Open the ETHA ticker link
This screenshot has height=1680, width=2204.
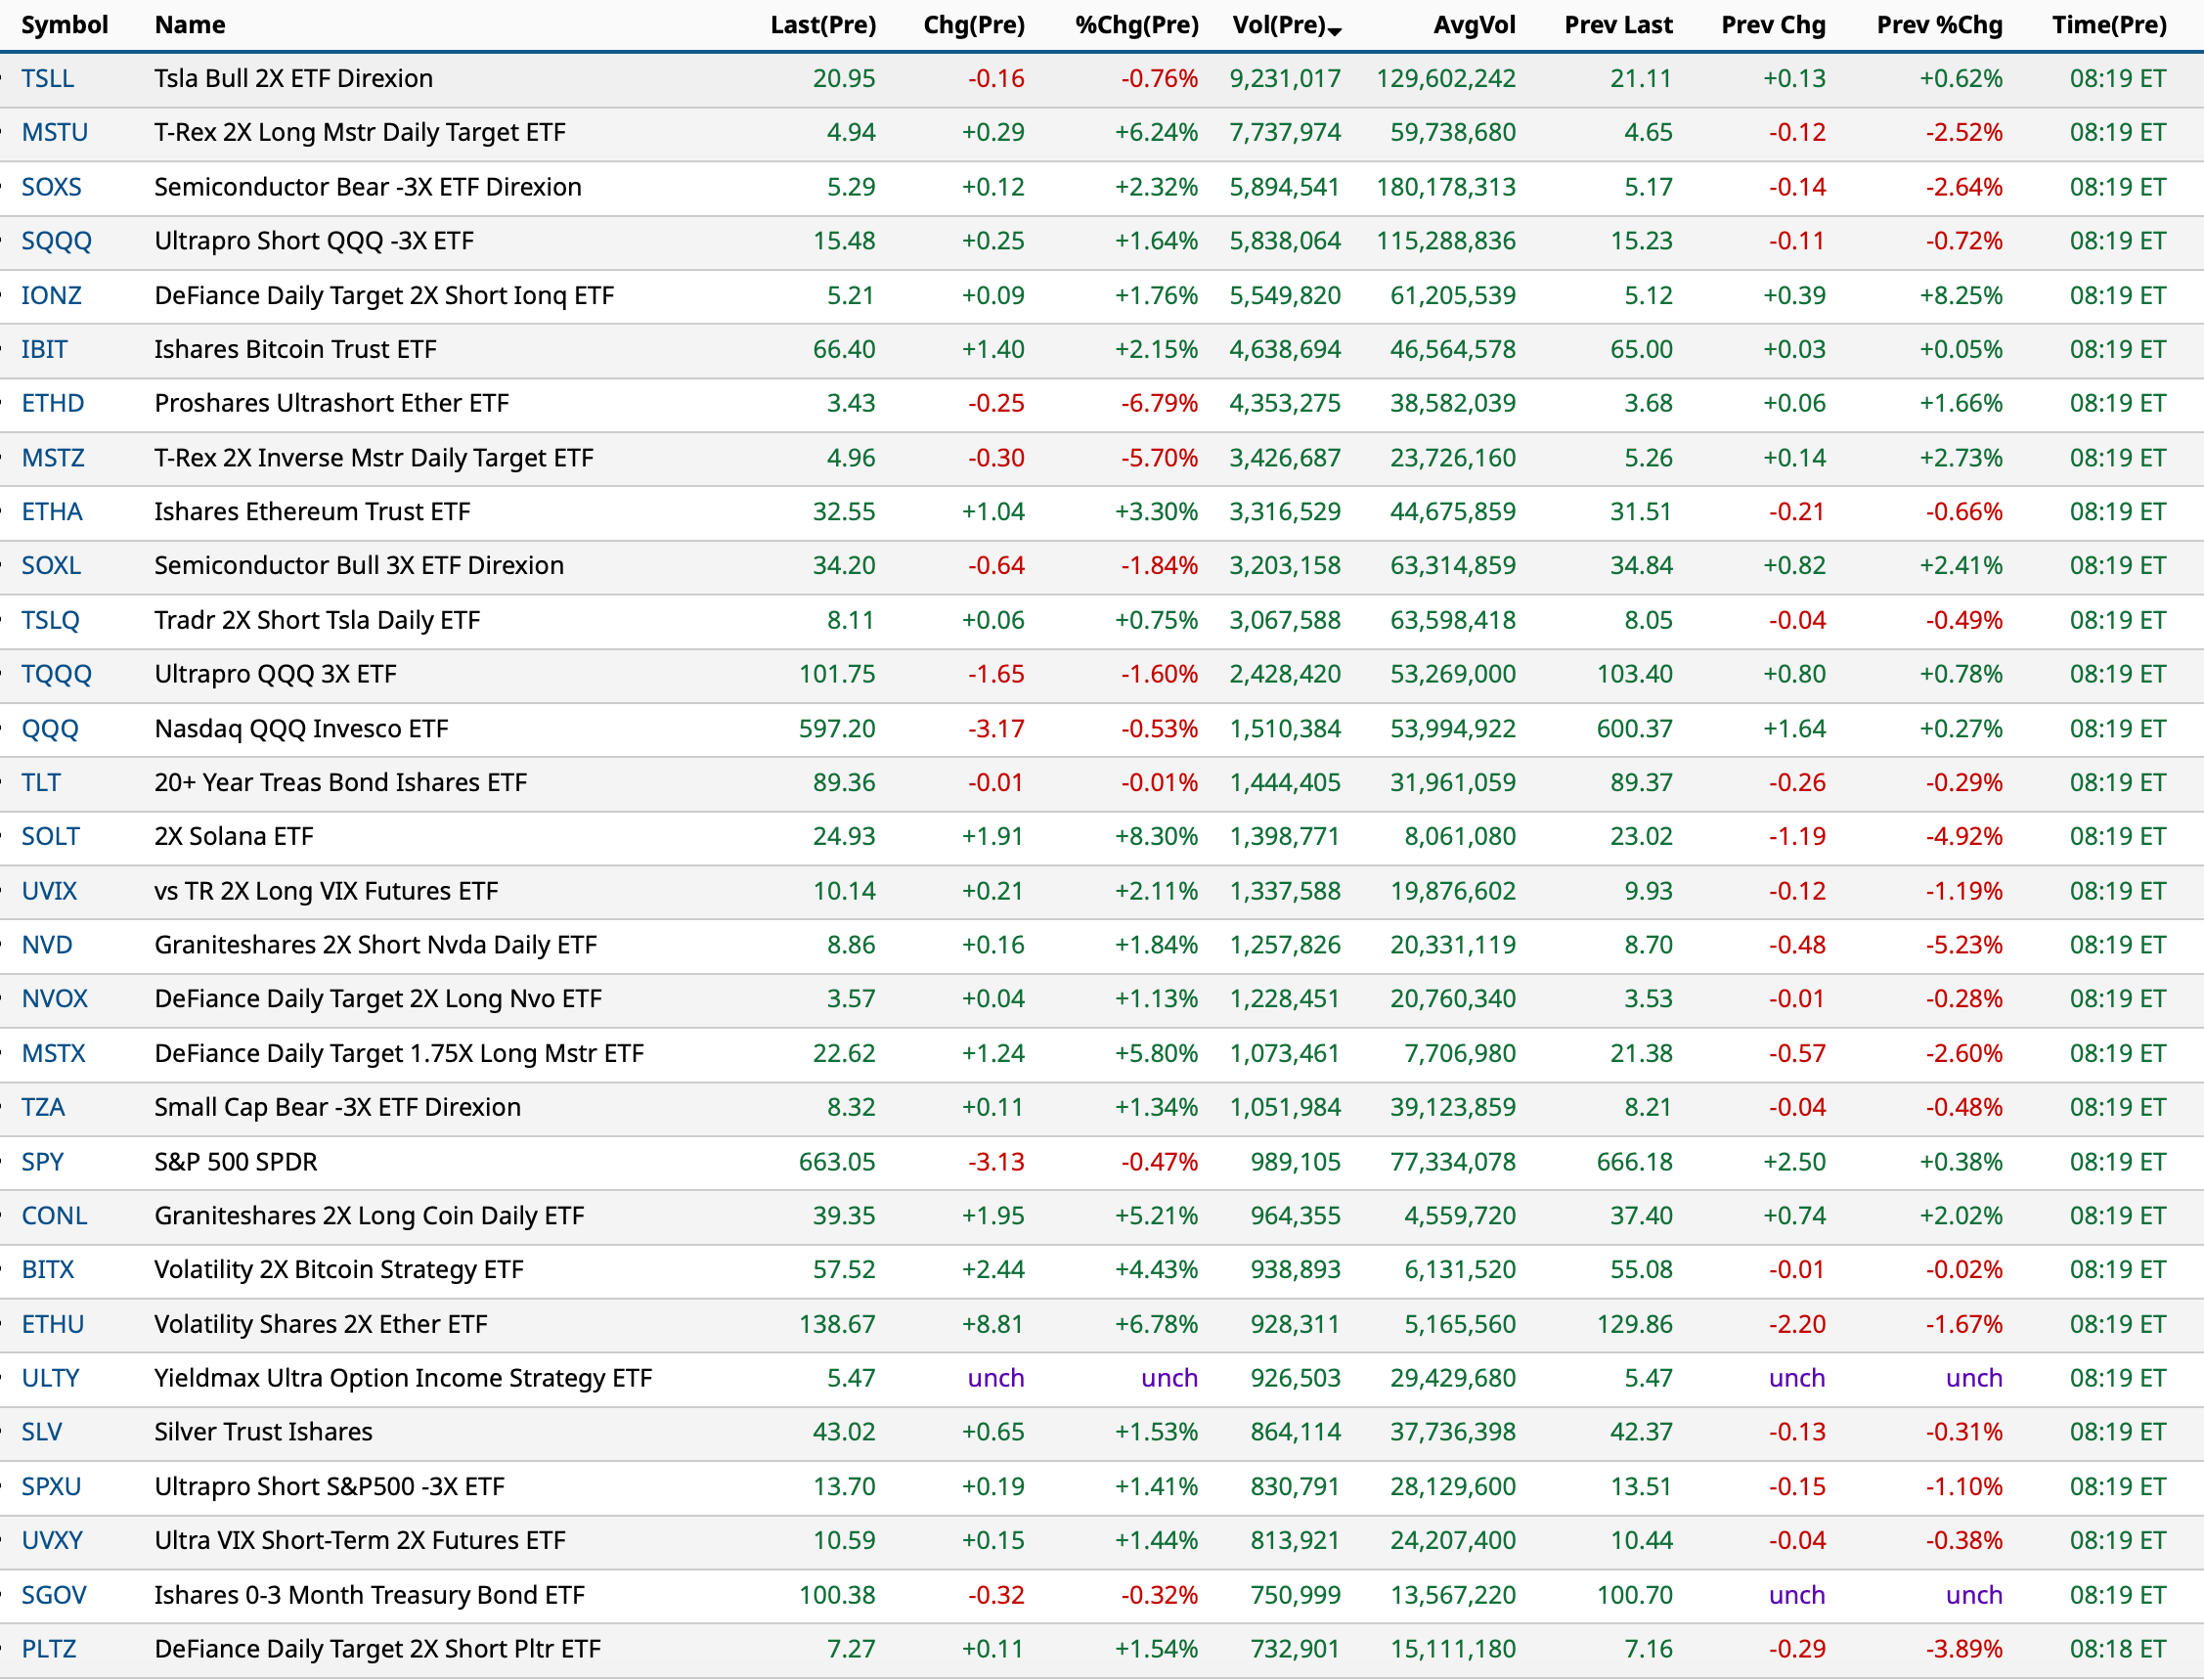pyautogui.click(x=52, y=512)
